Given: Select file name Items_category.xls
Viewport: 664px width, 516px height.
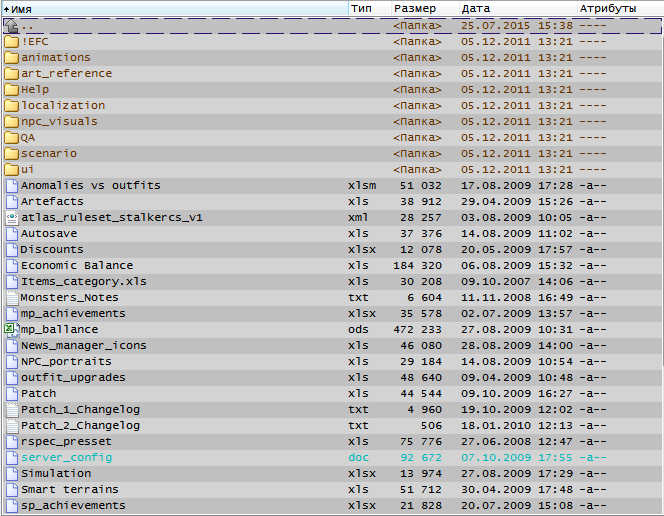Looking at the screenshot, I should (x=84, y=282).
